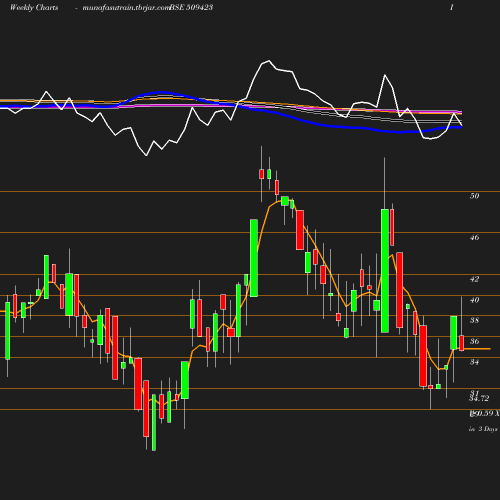Click the price label '46'
The height and width of the screenshot is (500, 500).
click(474, 237)
